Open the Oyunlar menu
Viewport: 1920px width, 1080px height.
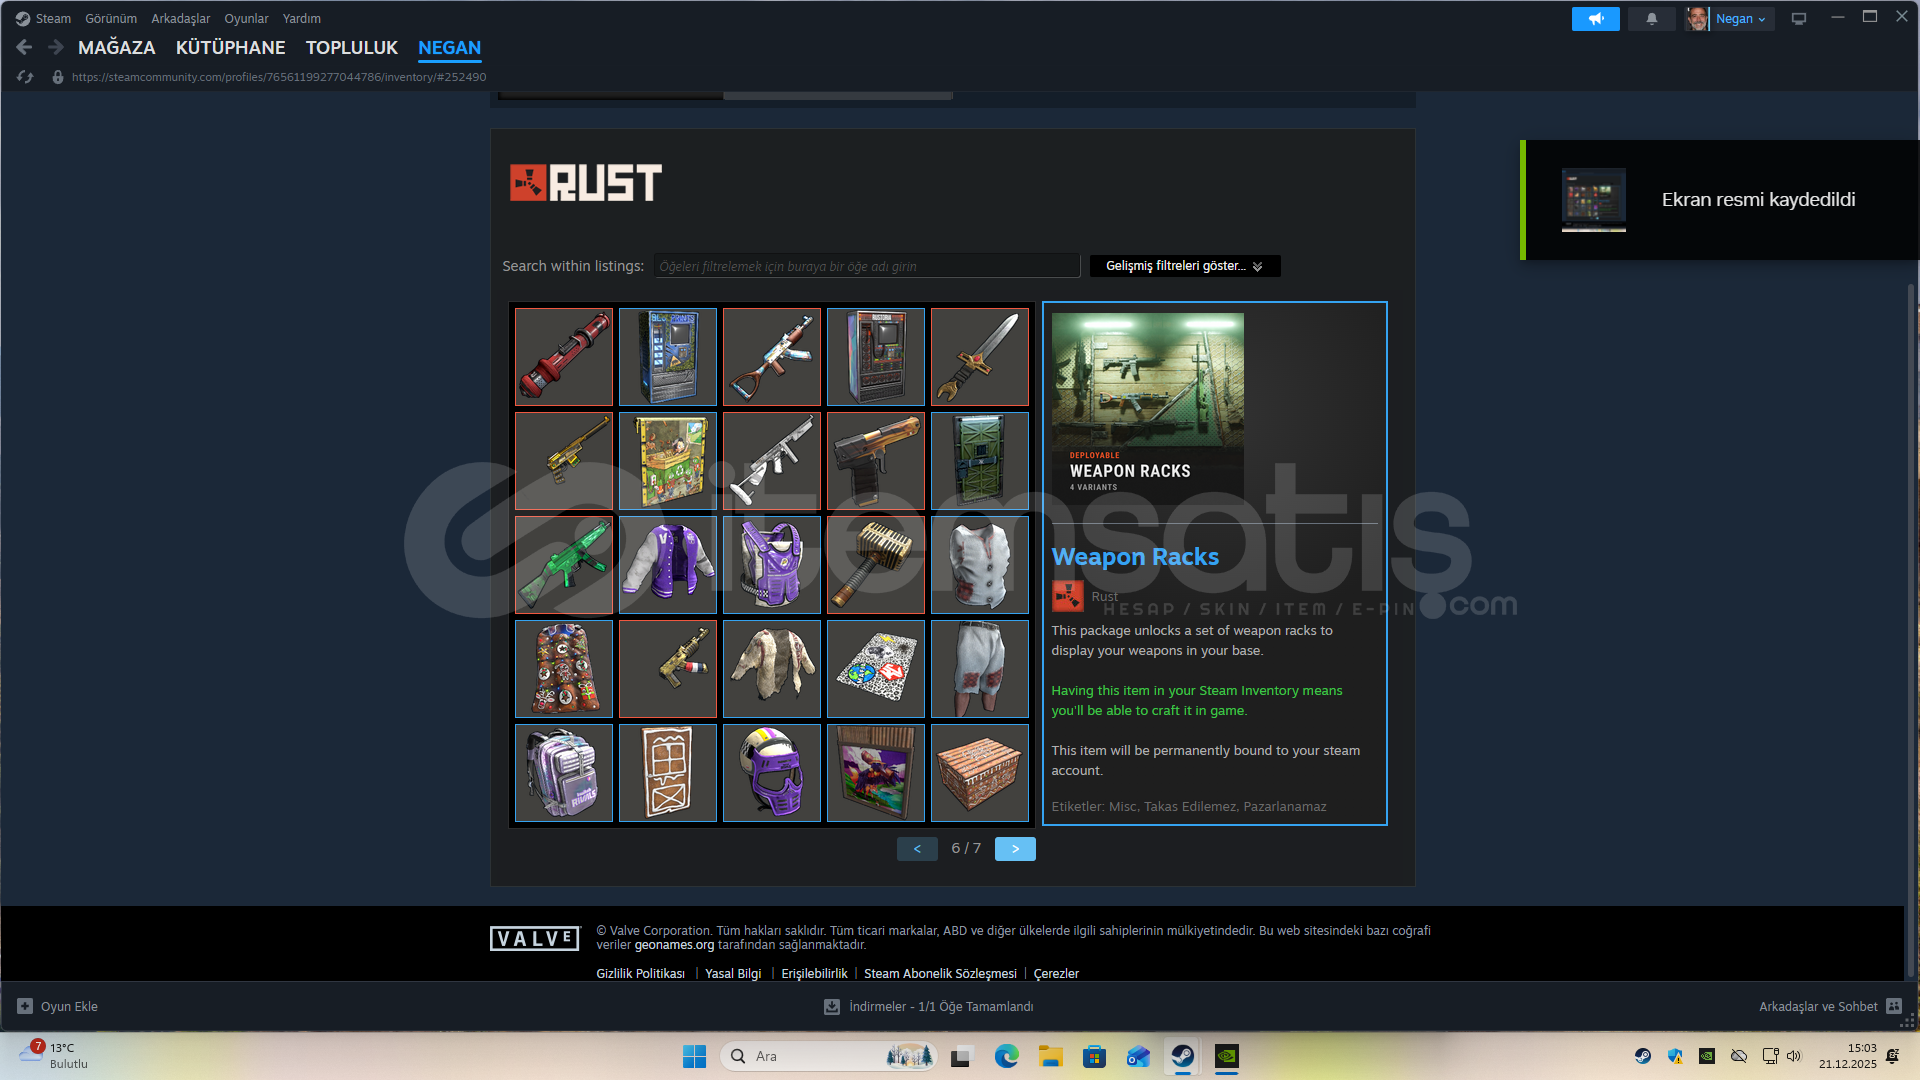click(x=246, y=19)
